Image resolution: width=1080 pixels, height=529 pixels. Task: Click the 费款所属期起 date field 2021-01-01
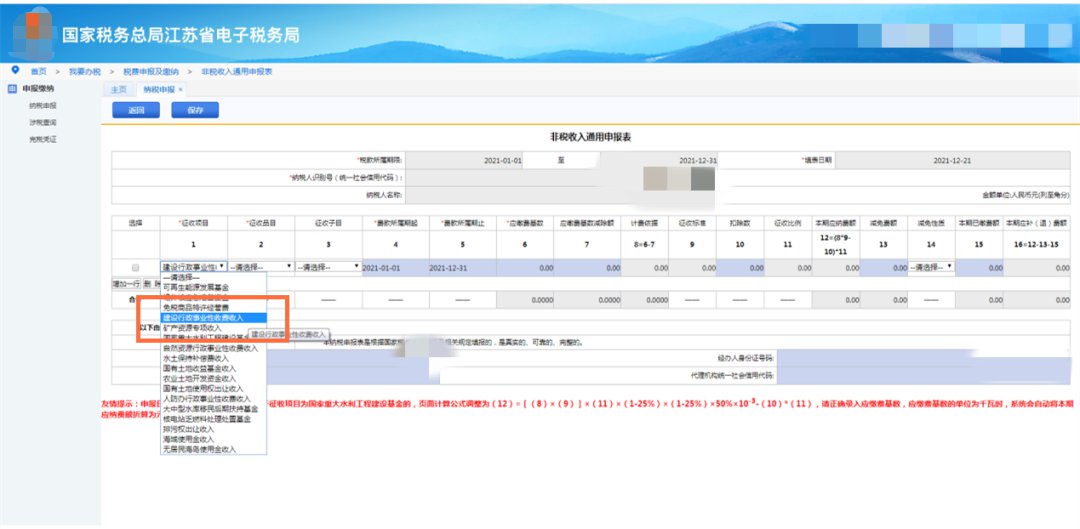392,268
